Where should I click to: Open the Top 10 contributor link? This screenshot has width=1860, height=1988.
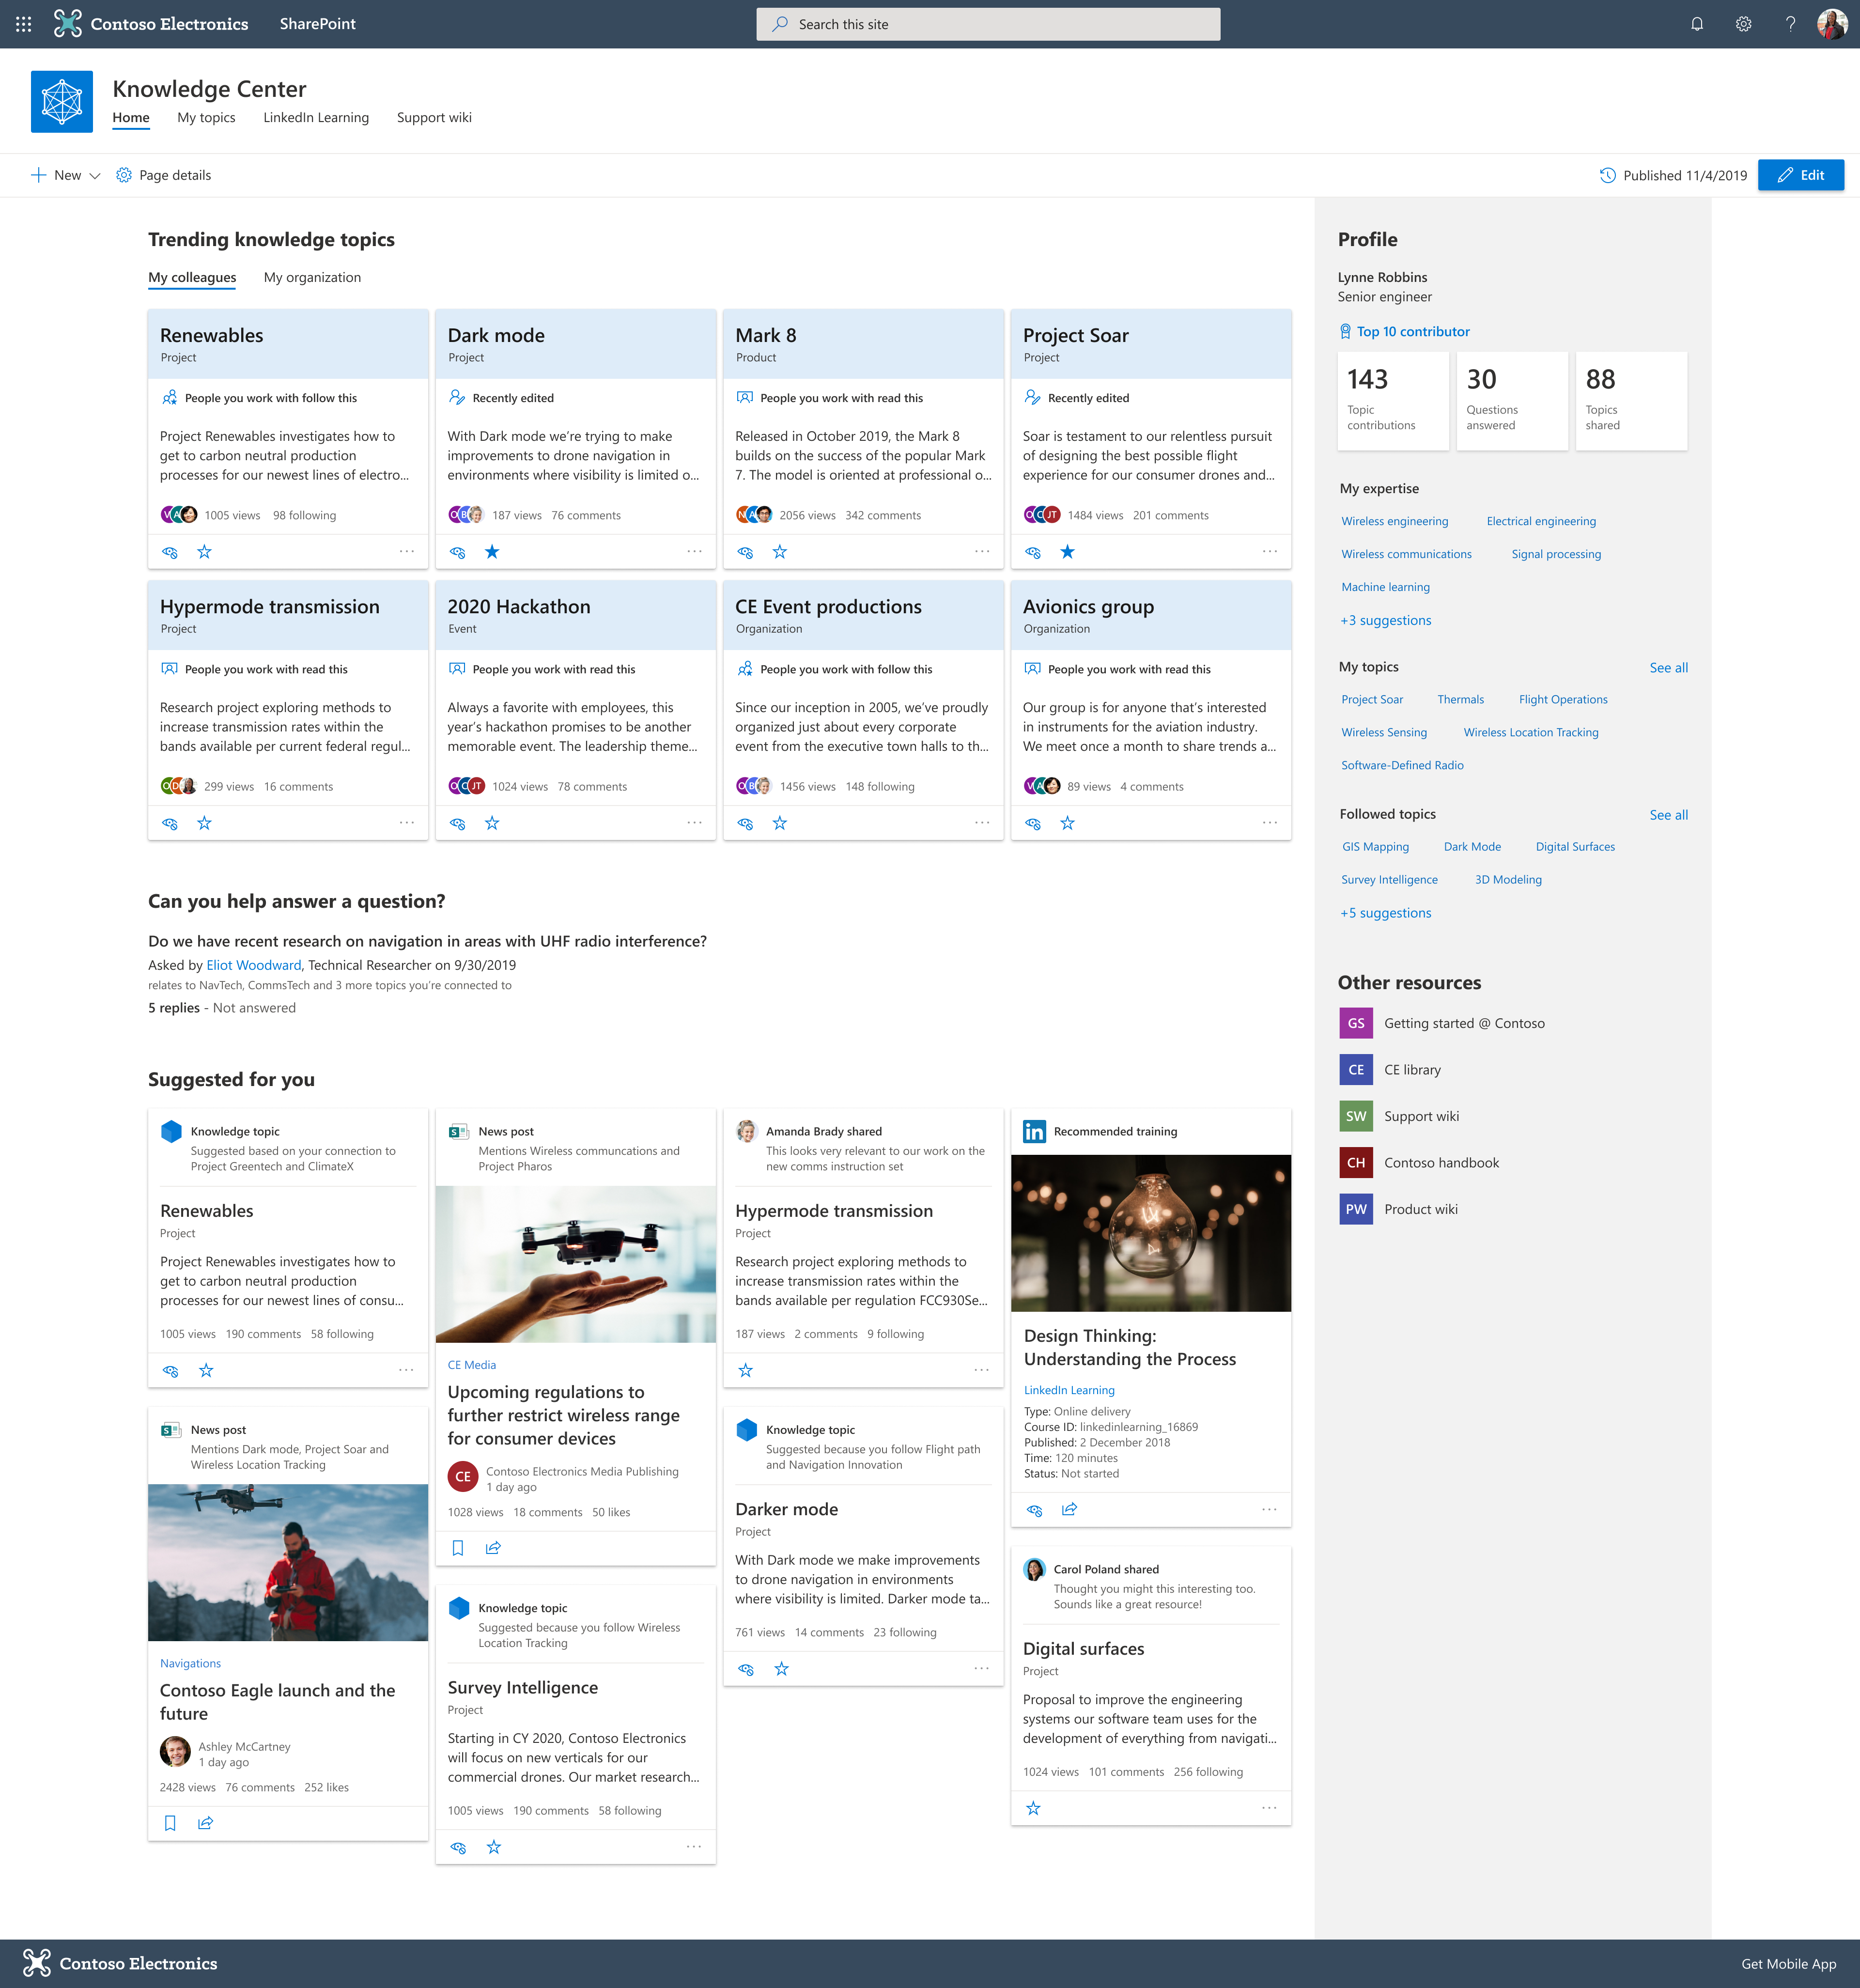coord(1404,332)
